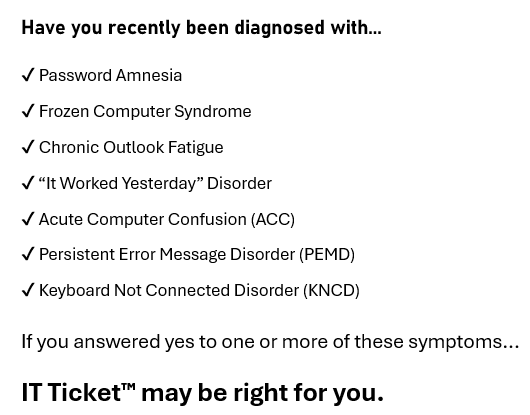This screenshot has height=415, width=530.
Task: Click the "If you answered yes" sentence
Action: (x=270, y=342)
